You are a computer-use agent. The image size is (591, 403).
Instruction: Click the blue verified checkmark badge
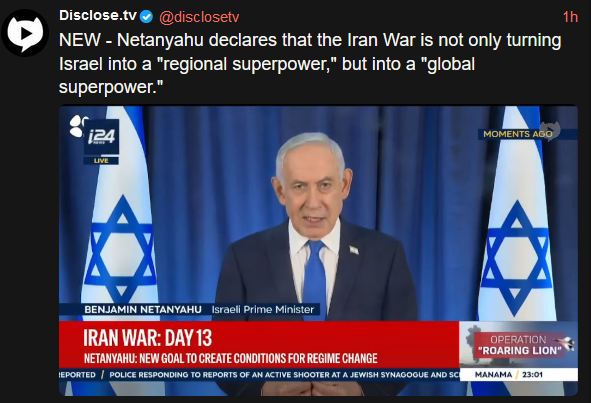pos(146,17)
